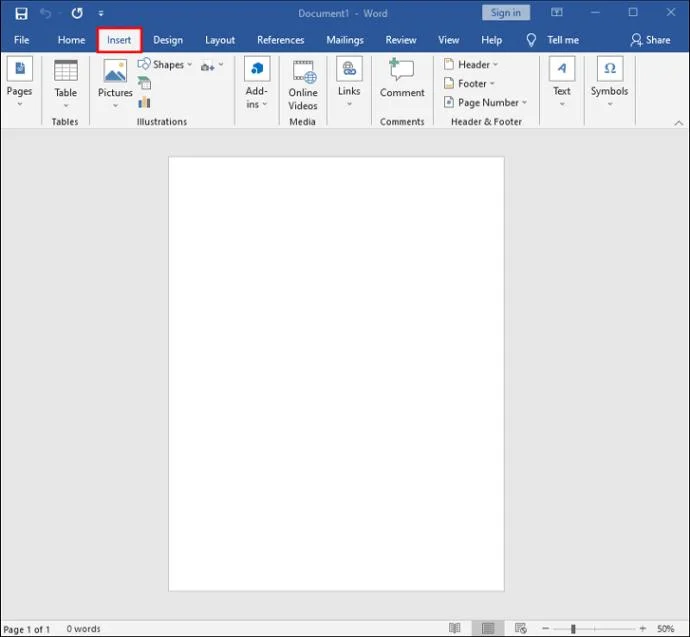Open the Page Number dropdown
Image resolution: width=690 pixels, height=637 pixels.
(x=485, y=103)
